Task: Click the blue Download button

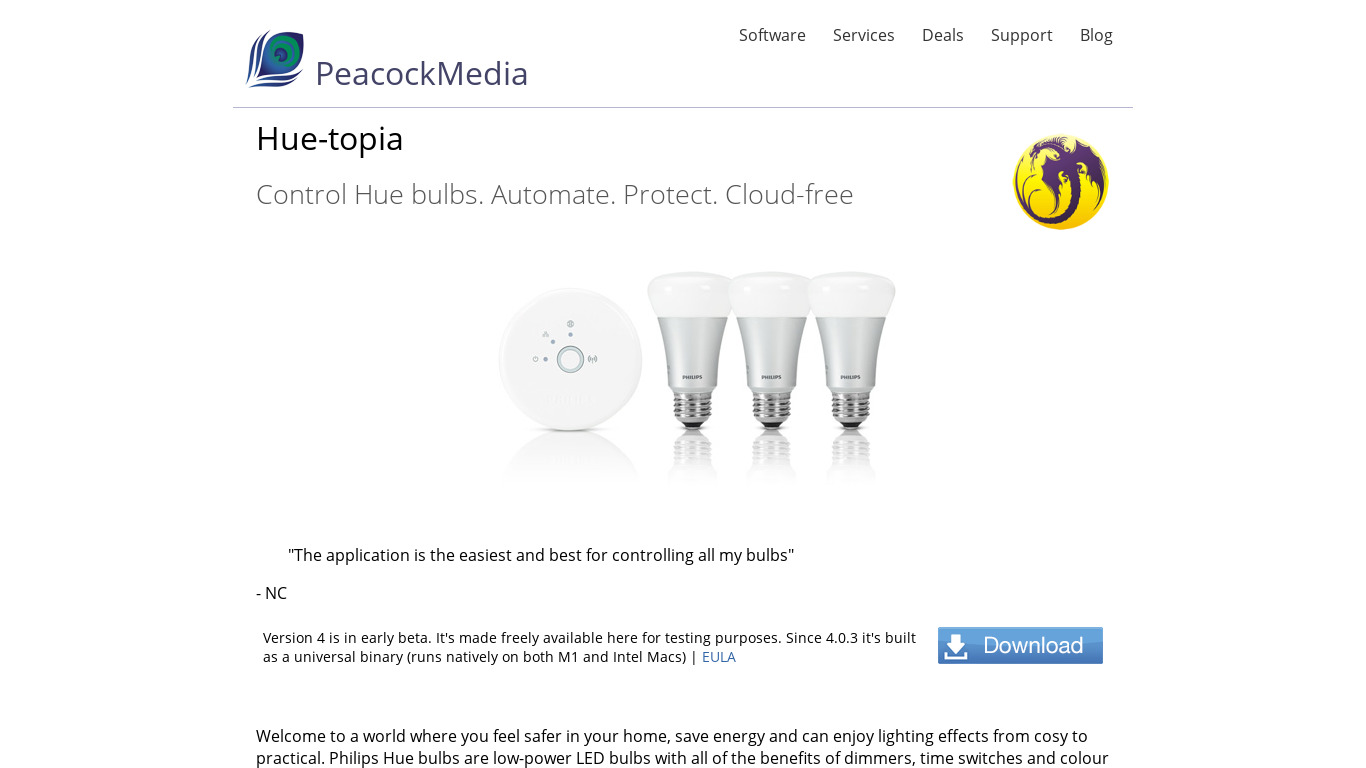Action: [1020, 646]
